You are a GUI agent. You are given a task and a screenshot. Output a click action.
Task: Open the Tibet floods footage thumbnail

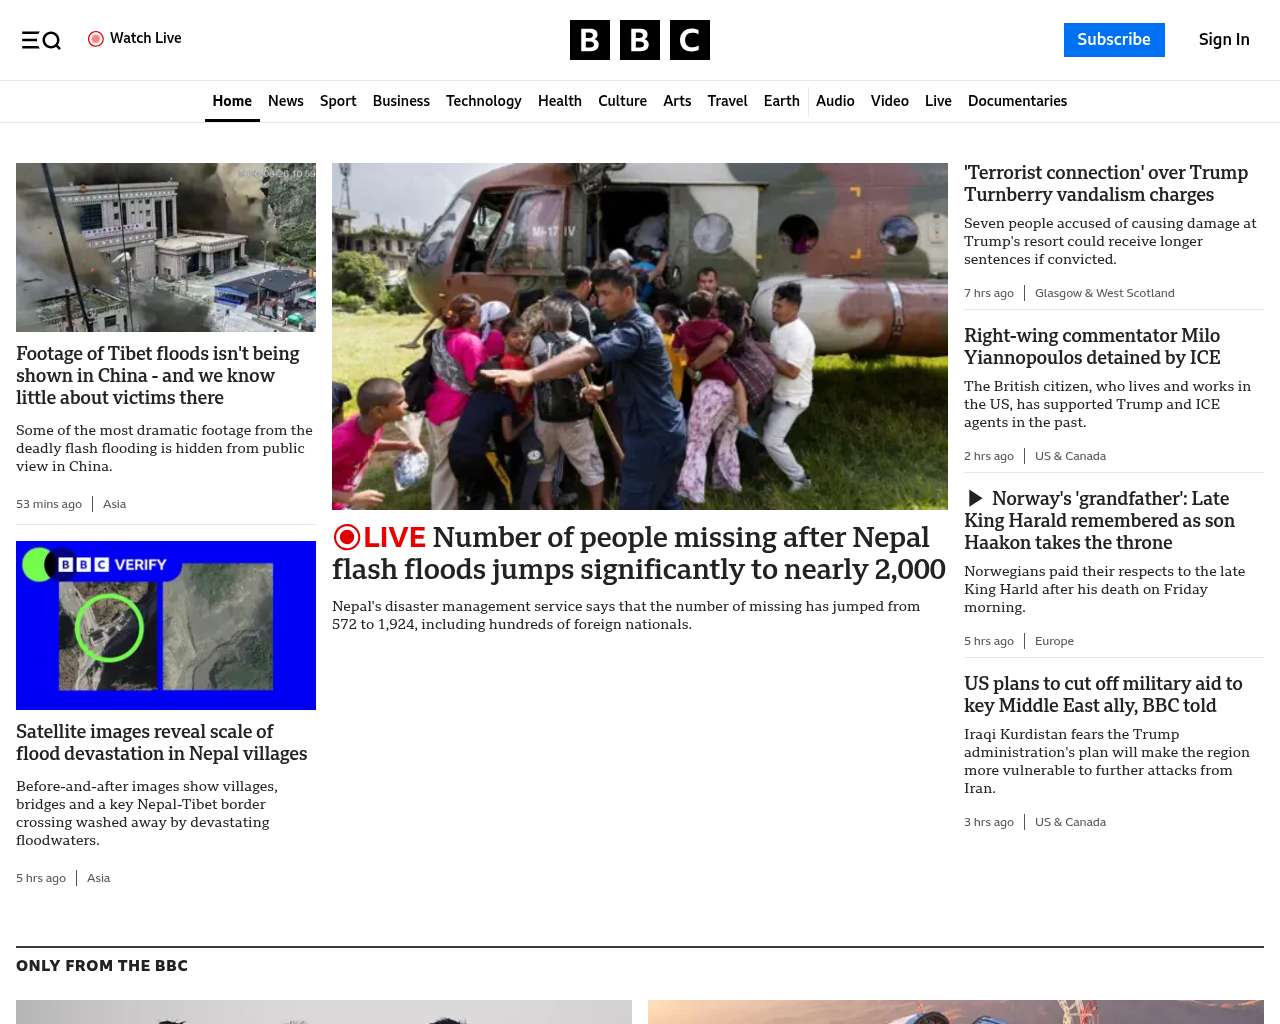(x=166, y=247)
